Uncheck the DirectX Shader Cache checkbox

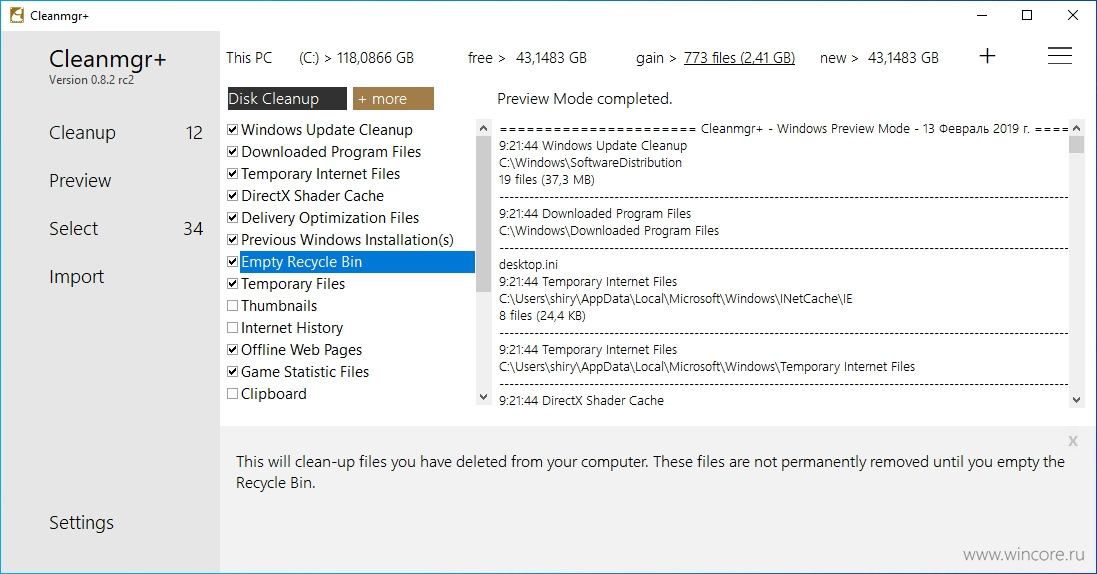pyautogui.click(x=232, y=195)
